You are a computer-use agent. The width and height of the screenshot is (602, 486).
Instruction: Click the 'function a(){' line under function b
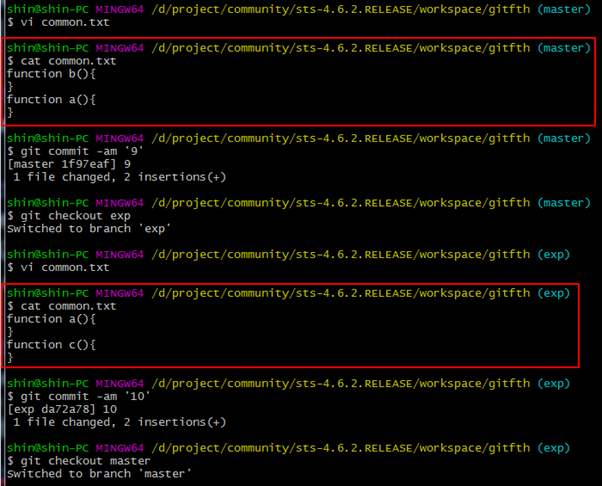tap(51, 100)
